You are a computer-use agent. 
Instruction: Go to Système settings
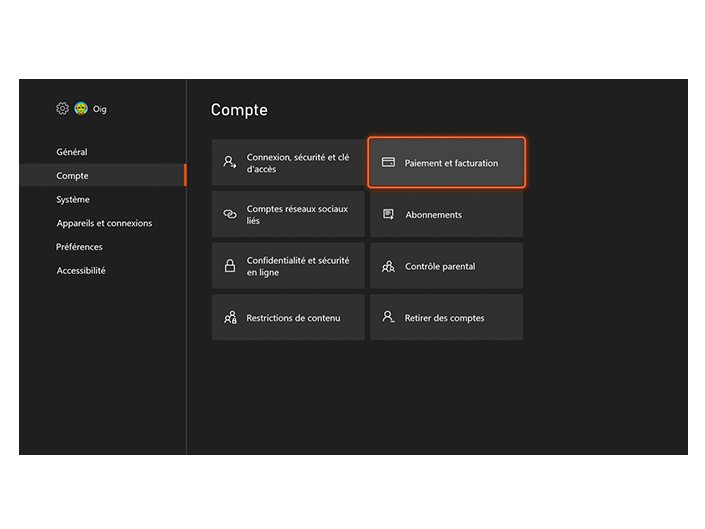coord(73,200)
